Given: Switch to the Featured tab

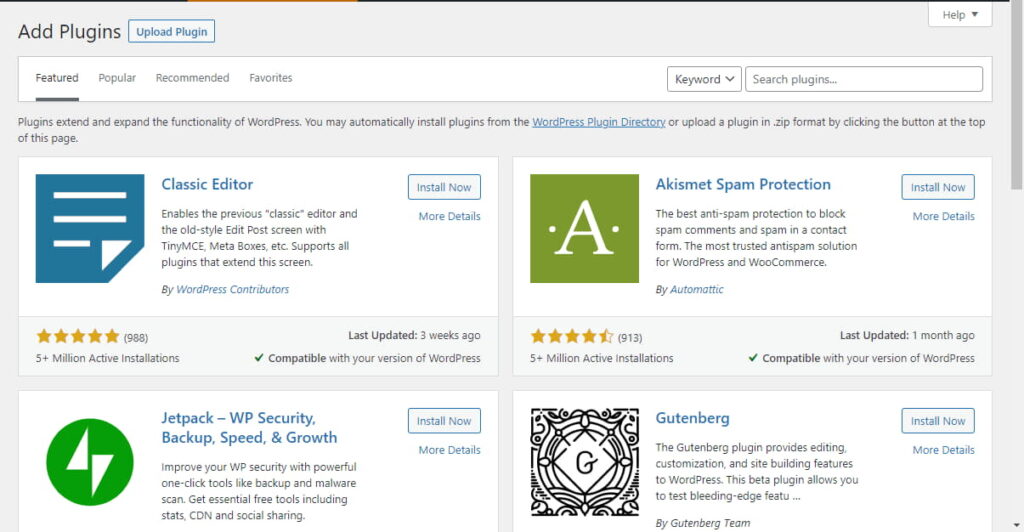Looking at the screenshot, I should pyautogui.click(x=57, y=78).
